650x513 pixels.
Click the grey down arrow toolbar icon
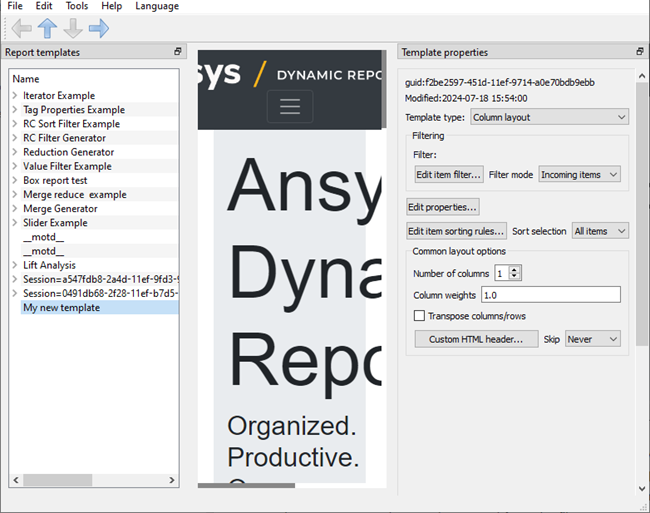pyautogui.click(x=73, y=28)
